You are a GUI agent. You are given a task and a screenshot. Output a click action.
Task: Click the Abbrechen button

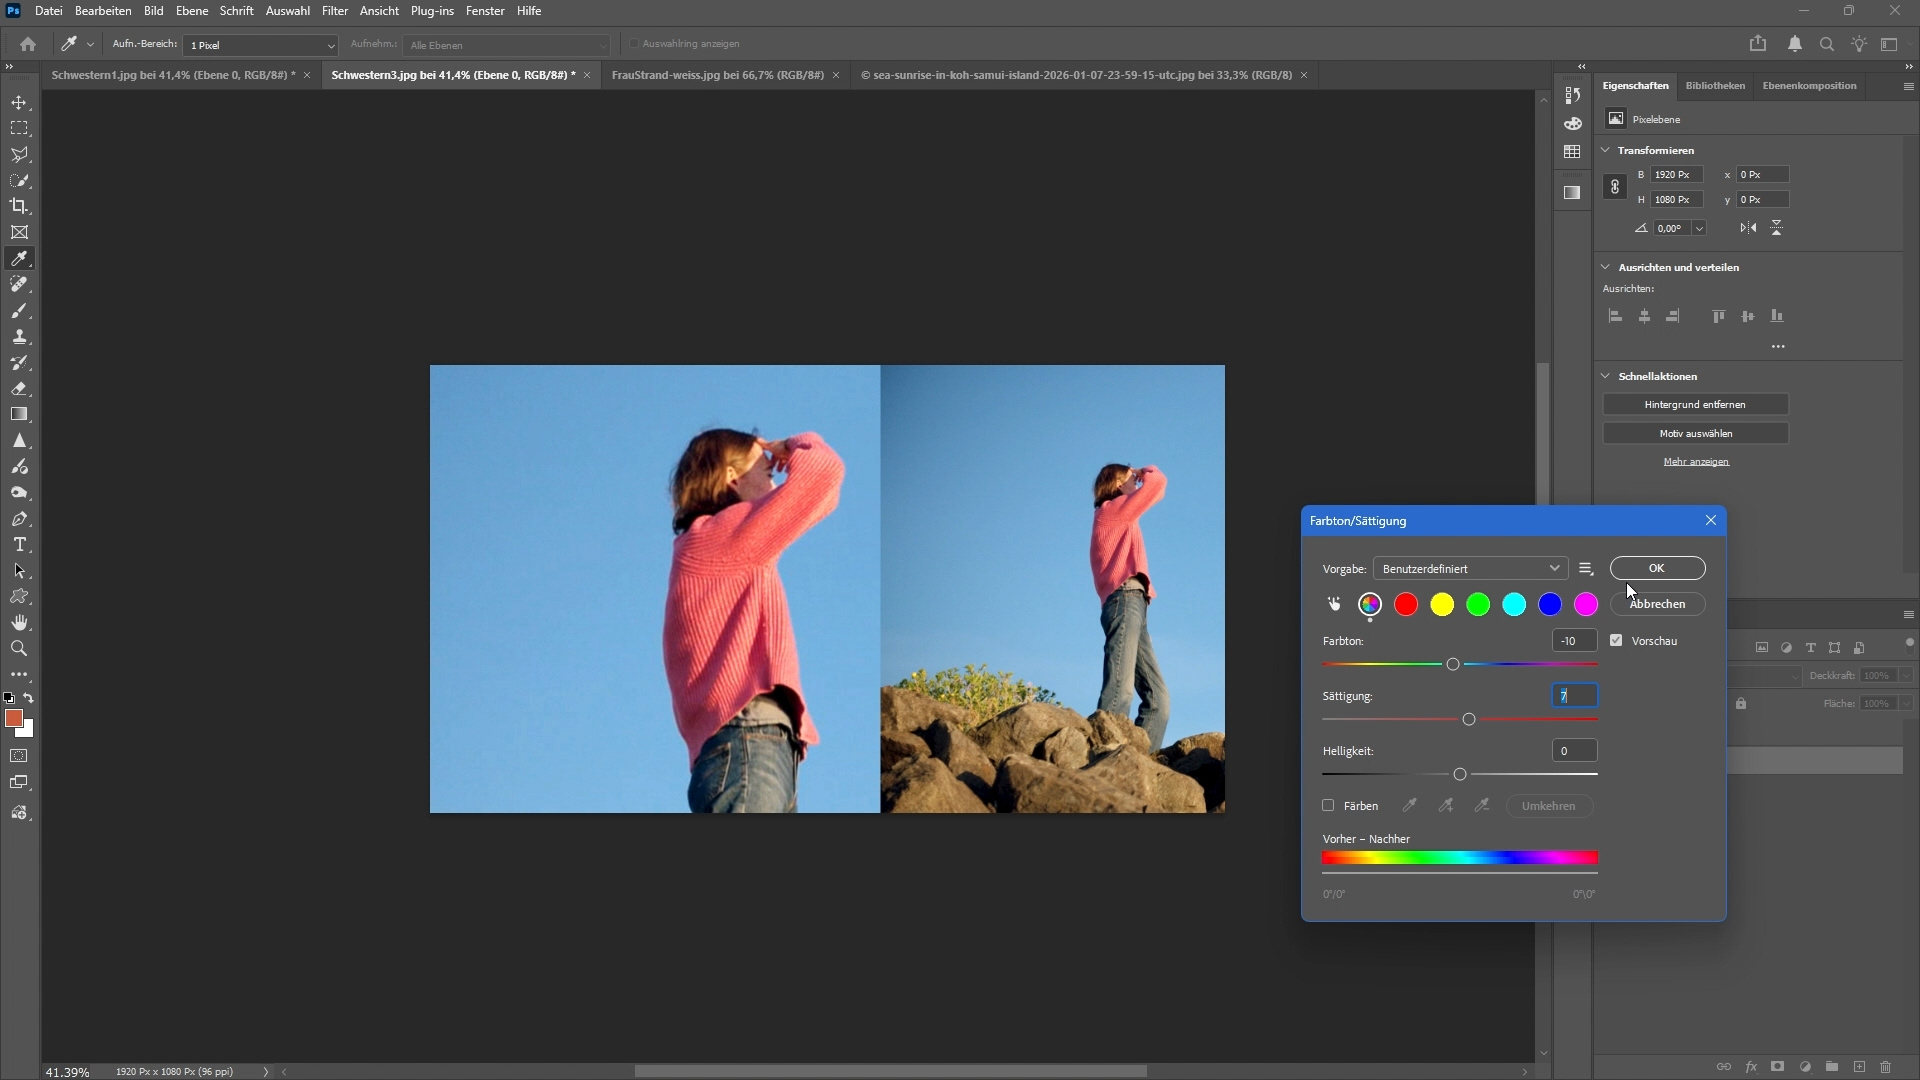[x=1657, y=604]
